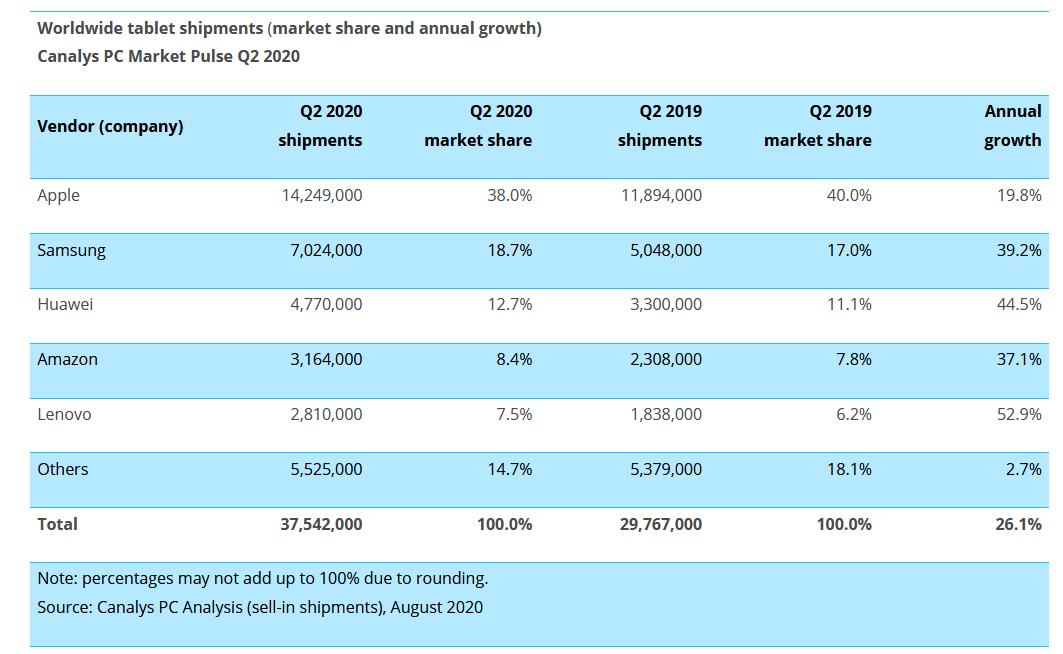The image size is (1063, 654).
Task: Click Amazon's shipments value 3,164,000
Action: coord(326,360)
